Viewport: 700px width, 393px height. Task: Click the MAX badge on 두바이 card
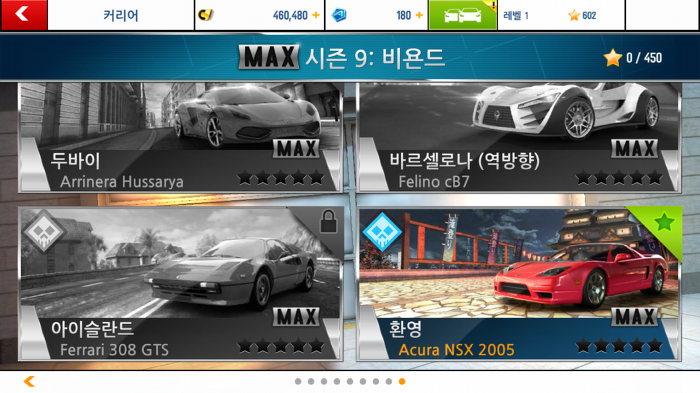pyautogui.click(x=296, y=149)
